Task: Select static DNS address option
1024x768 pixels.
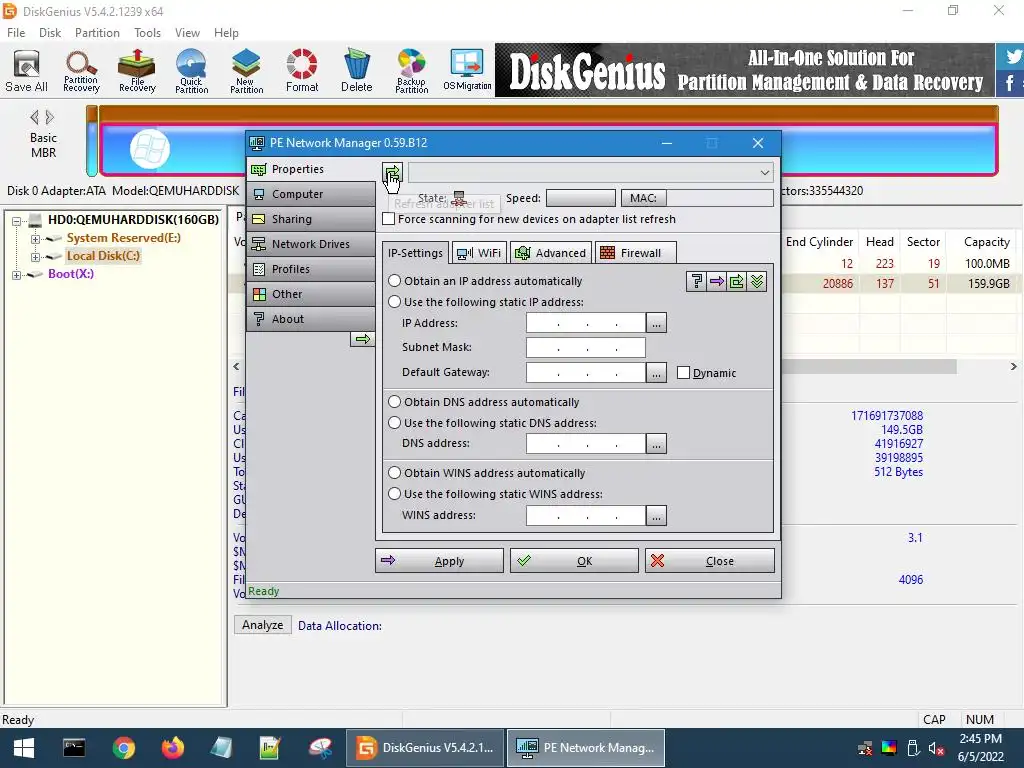Action: point(394,423)
